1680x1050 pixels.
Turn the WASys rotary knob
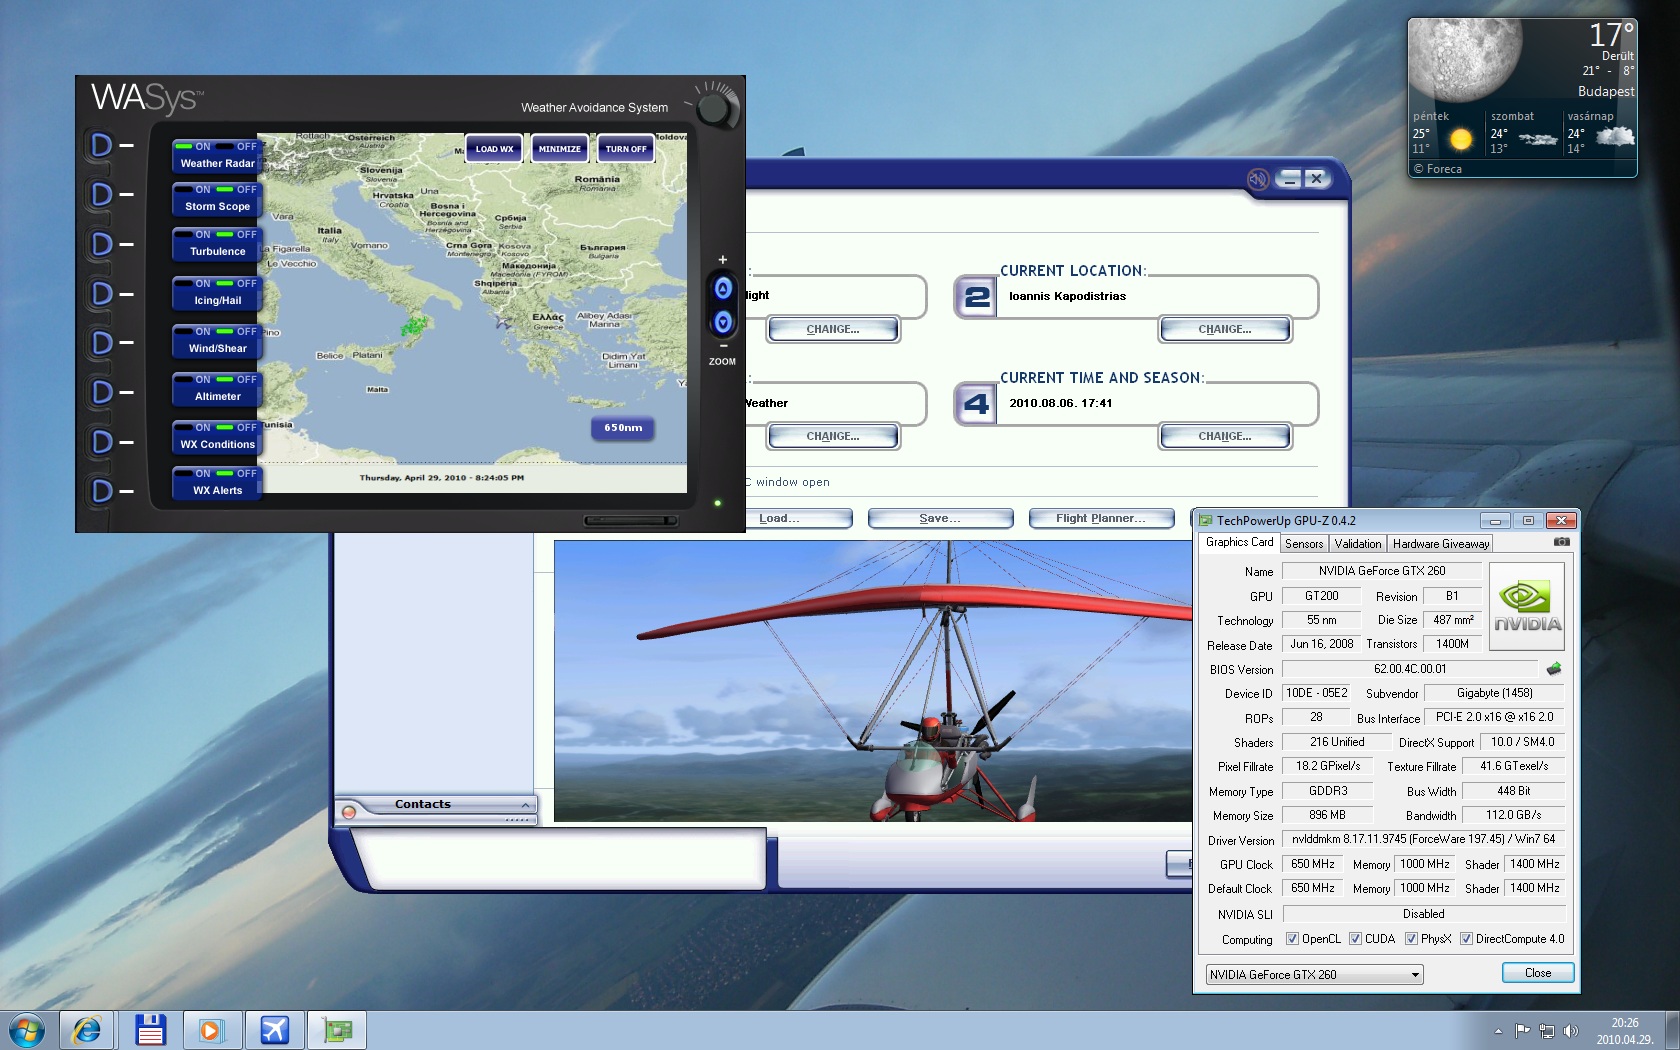pos(716,106)
